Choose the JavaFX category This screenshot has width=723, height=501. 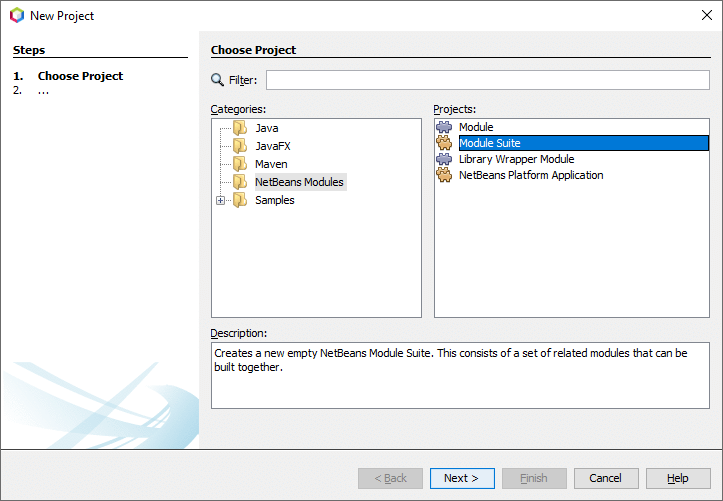273,146
